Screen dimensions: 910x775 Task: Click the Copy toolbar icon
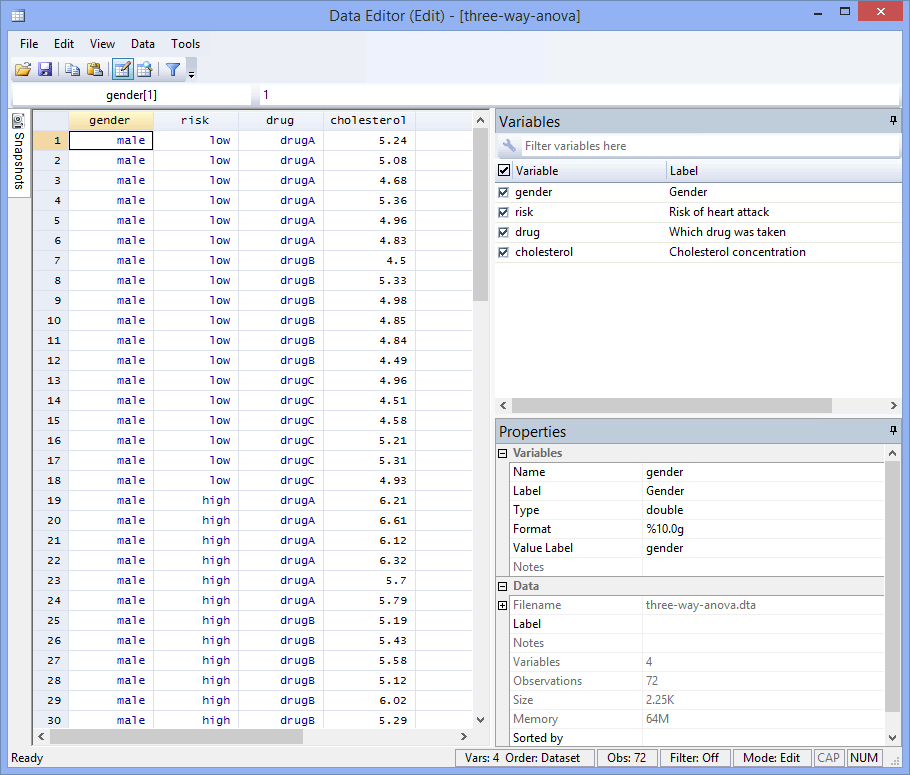click(70, 69)
